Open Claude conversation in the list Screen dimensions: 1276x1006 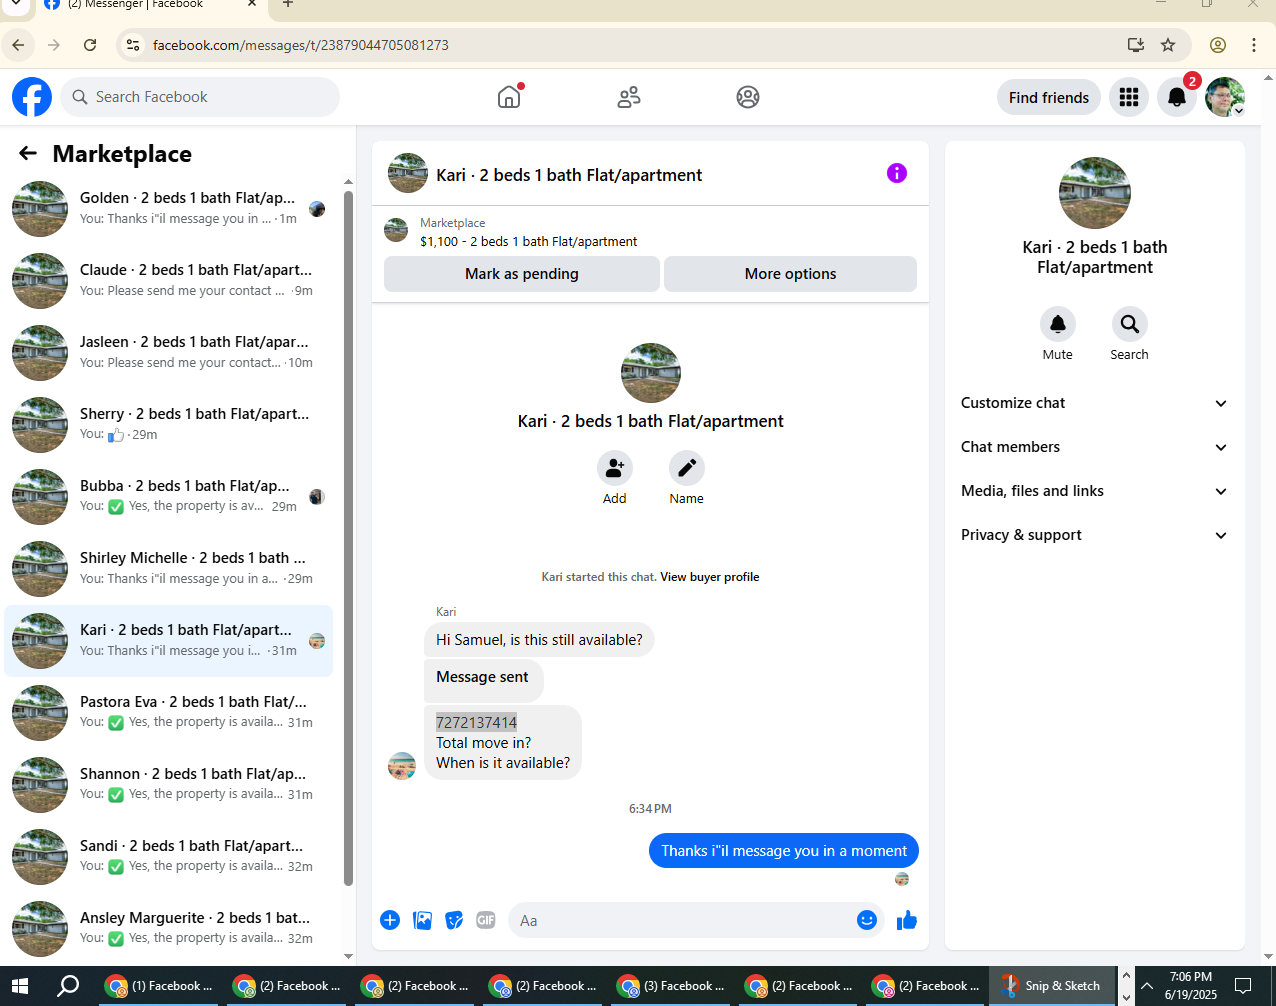(x=169, y=281)
